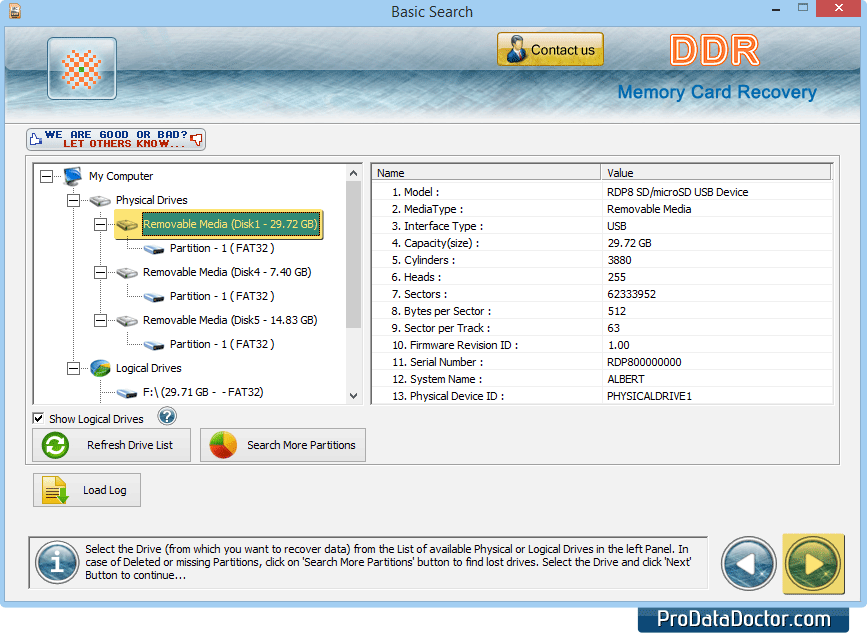Click the Contact us button
The width and height of the screenshot is (867, 633).
click(x=550, y=49)
